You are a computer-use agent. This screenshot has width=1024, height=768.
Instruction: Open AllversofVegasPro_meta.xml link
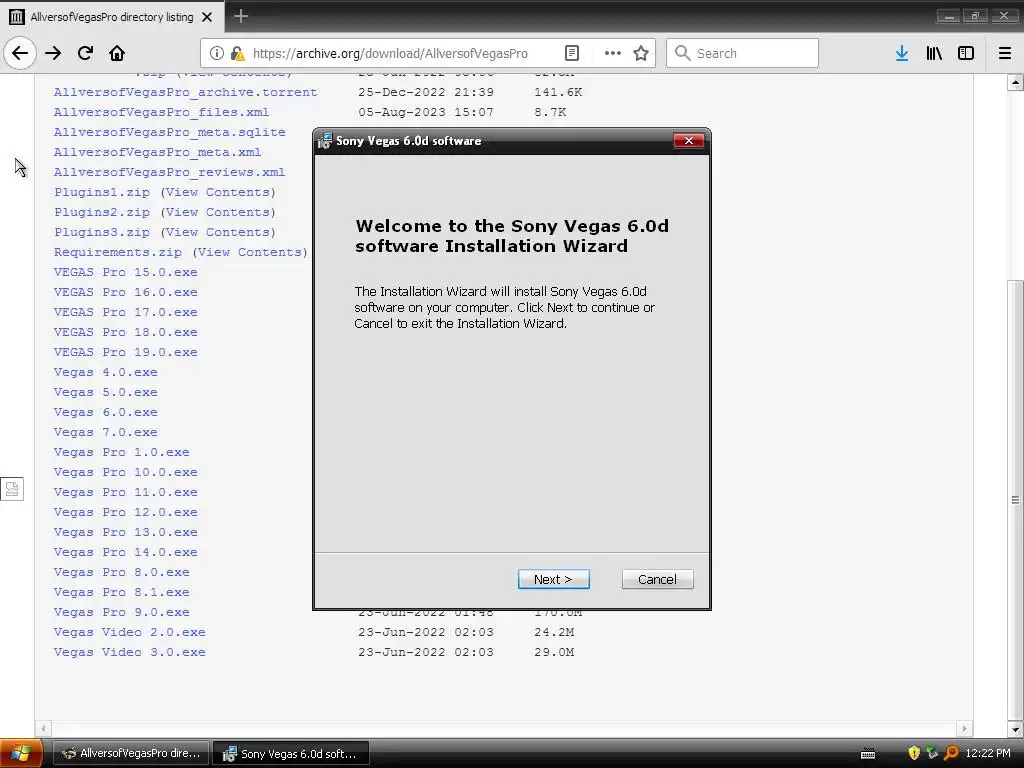pos(157,152)
